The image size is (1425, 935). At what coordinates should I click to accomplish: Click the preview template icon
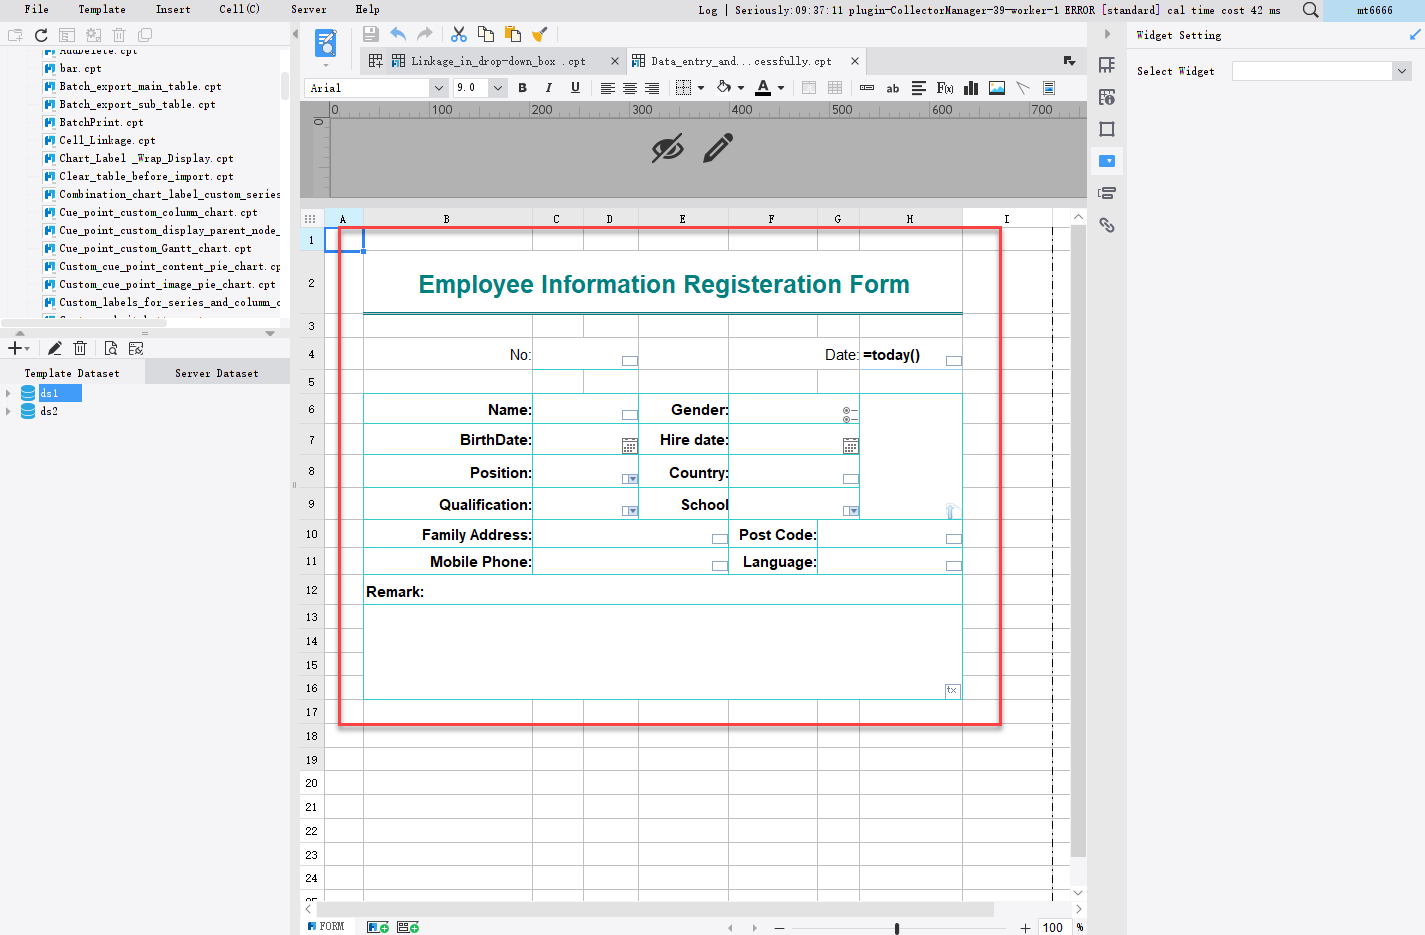(326, 43)
